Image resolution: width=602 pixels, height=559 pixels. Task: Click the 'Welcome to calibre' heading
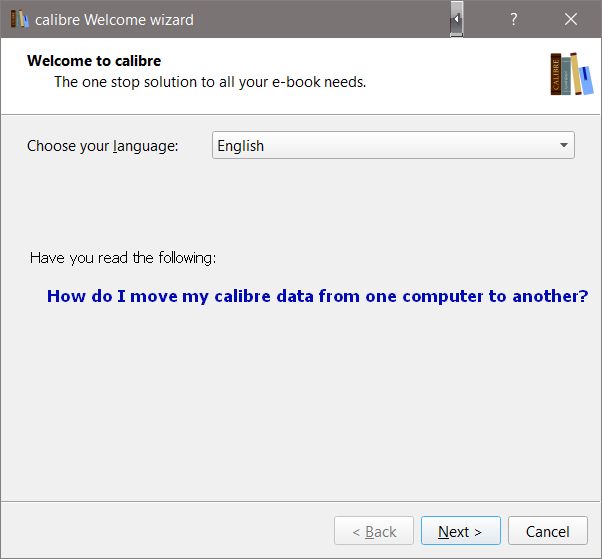(94, 61)
